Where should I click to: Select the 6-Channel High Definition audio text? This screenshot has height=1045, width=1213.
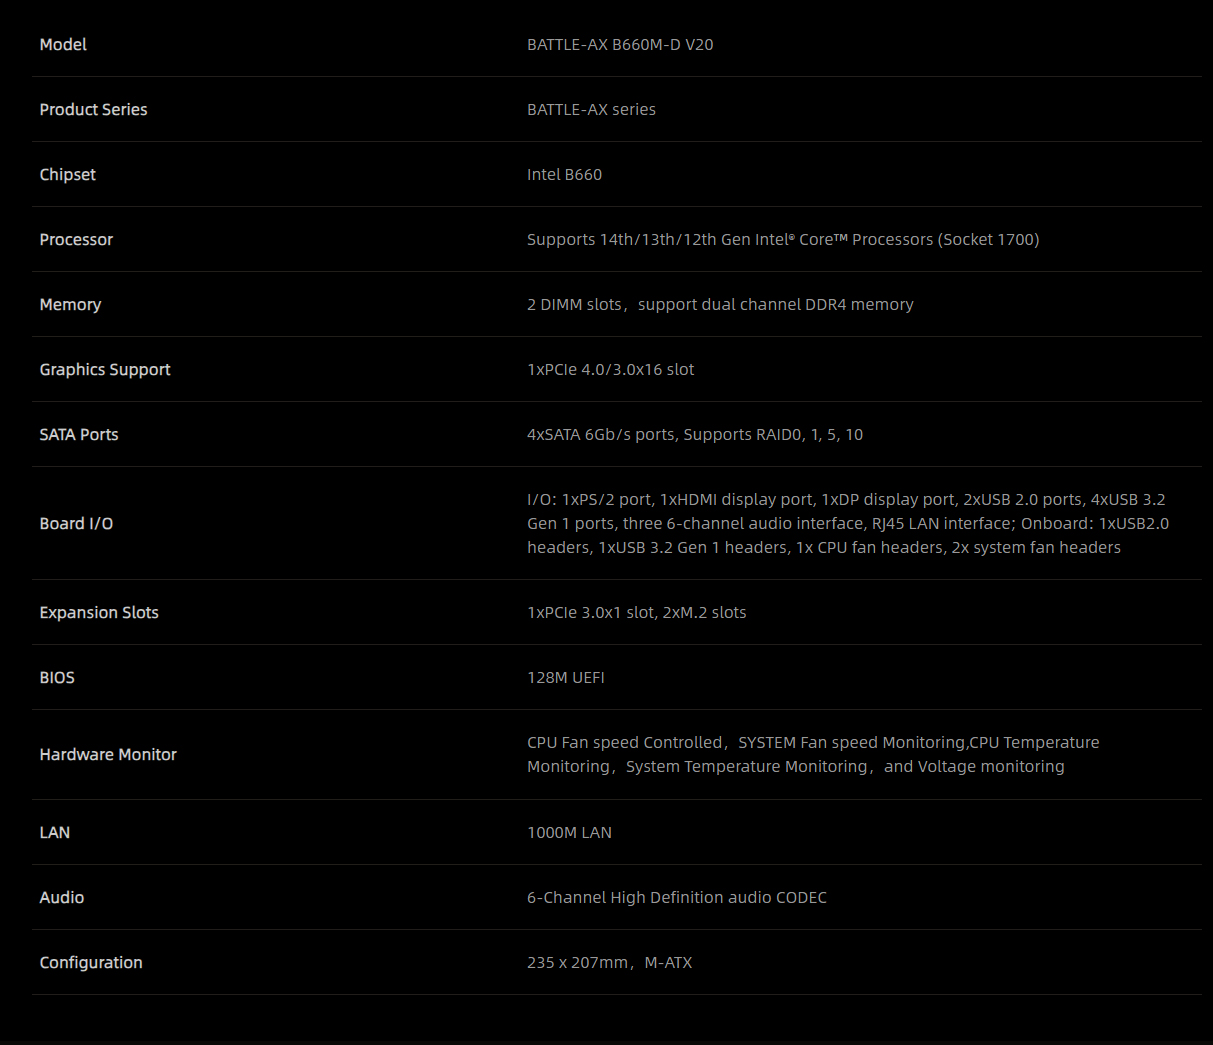(677, 898)
